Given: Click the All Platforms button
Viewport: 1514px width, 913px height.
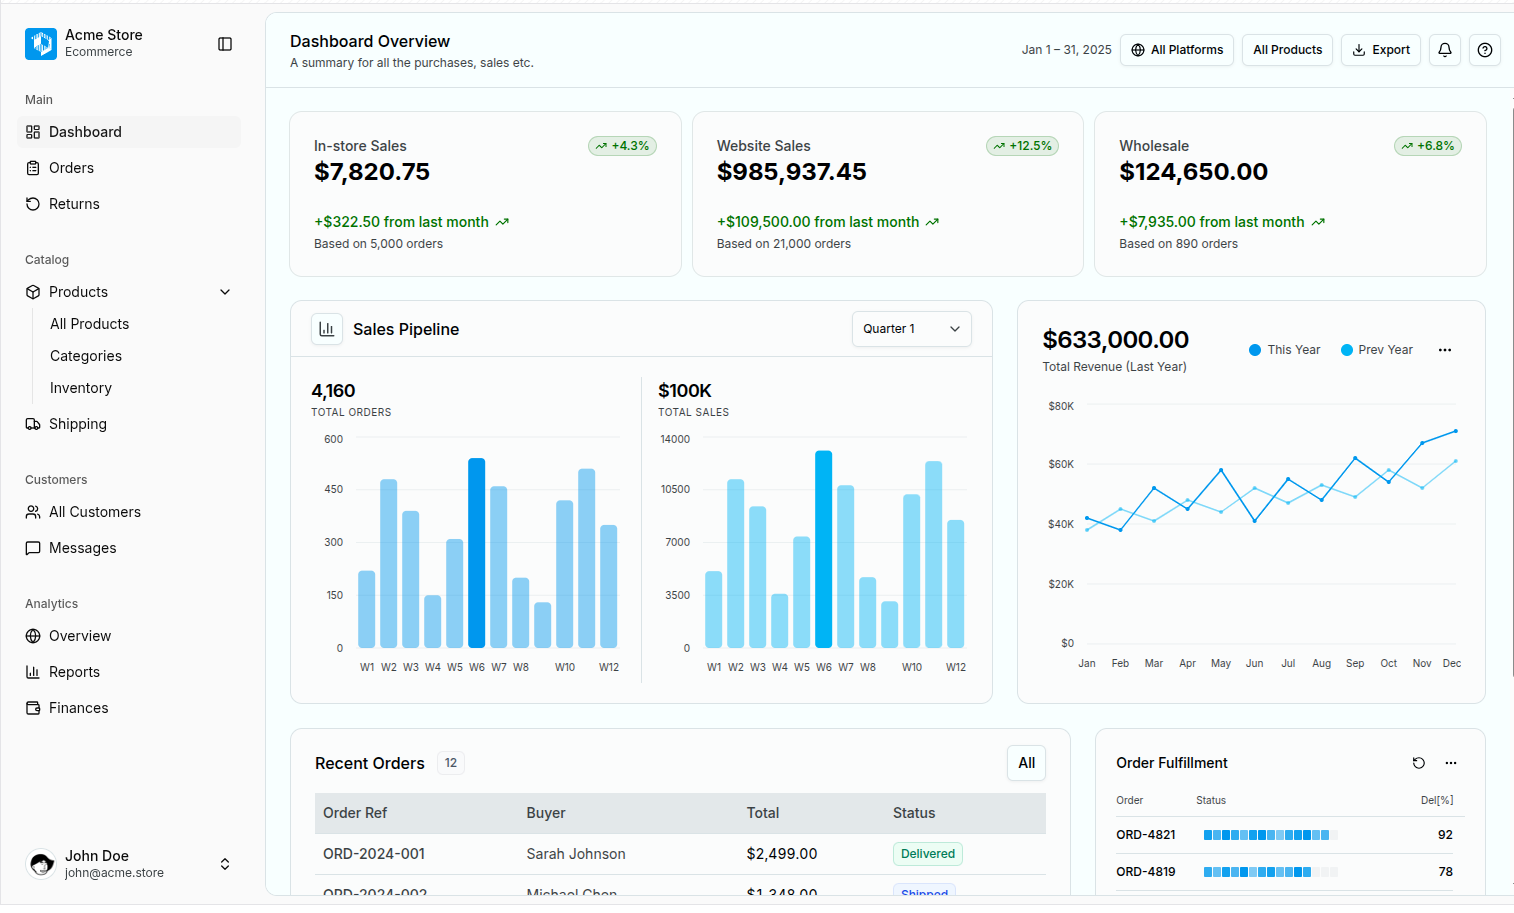Looking at the screenshot, I should pos(1177,50).
